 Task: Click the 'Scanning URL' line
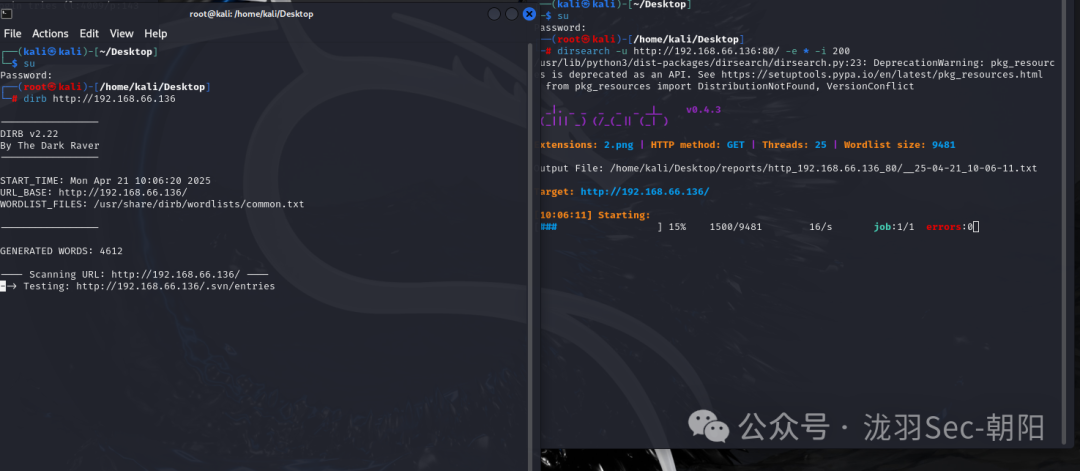[x=134, y=274]
